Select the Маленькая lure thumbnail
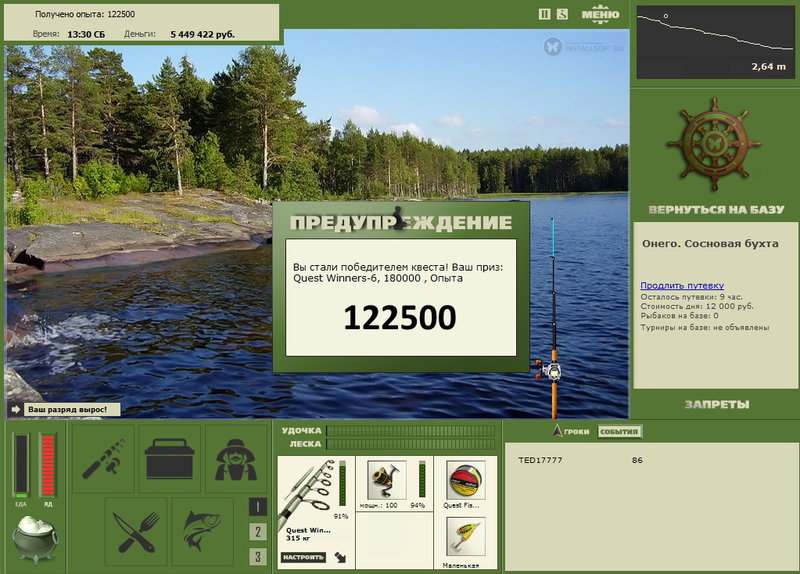 pos(466,537)
